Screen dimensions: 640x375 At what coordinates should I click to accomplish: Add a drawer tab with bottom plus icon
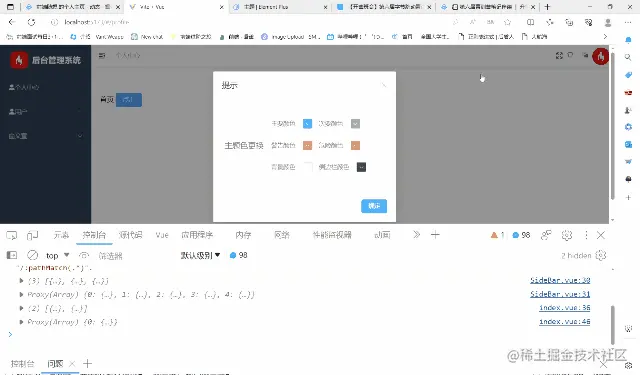[x=87, y=364]
